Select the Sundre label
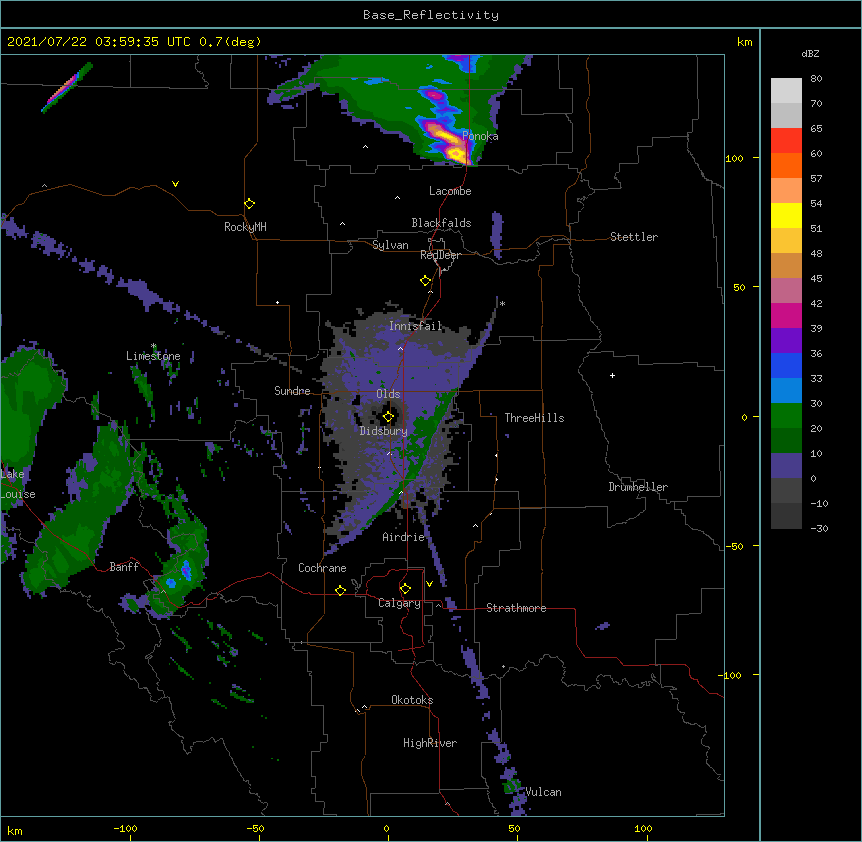Image resolution: width=862 pixels, height=842 pixels. tap(292, 391)
